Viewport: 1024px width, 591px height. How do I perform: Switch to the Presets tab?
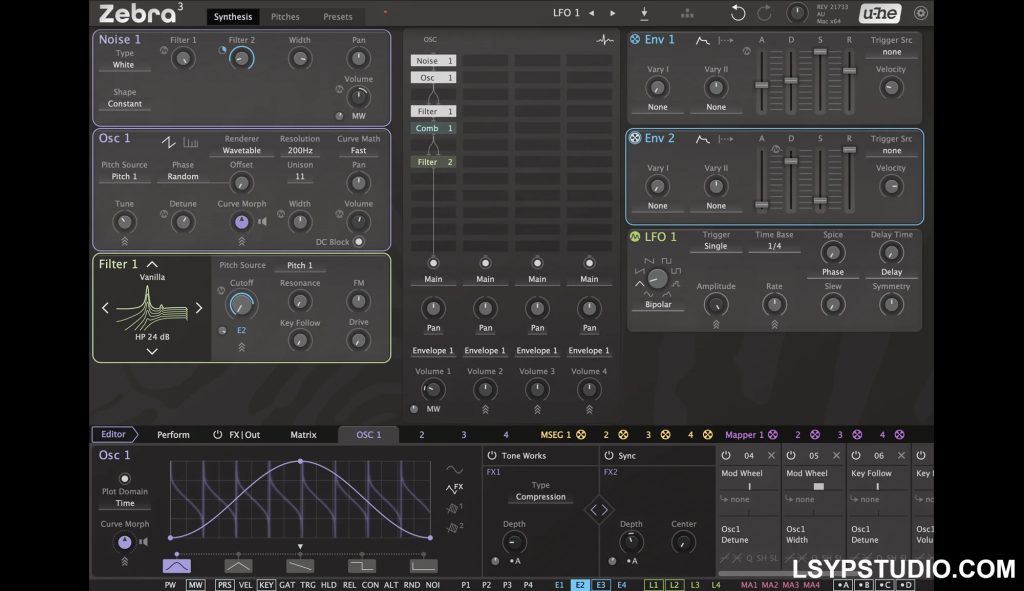tap(337, 17)
